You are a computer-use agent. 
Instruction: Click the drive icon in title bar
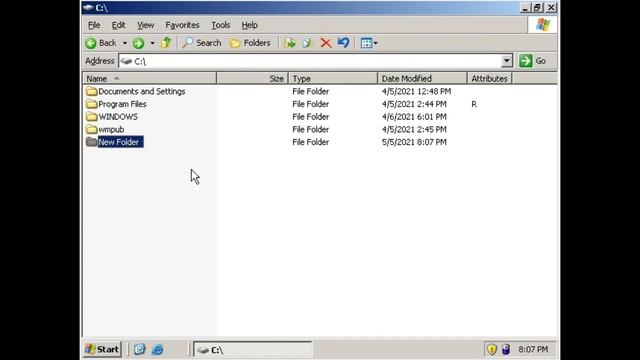[88, 7]
